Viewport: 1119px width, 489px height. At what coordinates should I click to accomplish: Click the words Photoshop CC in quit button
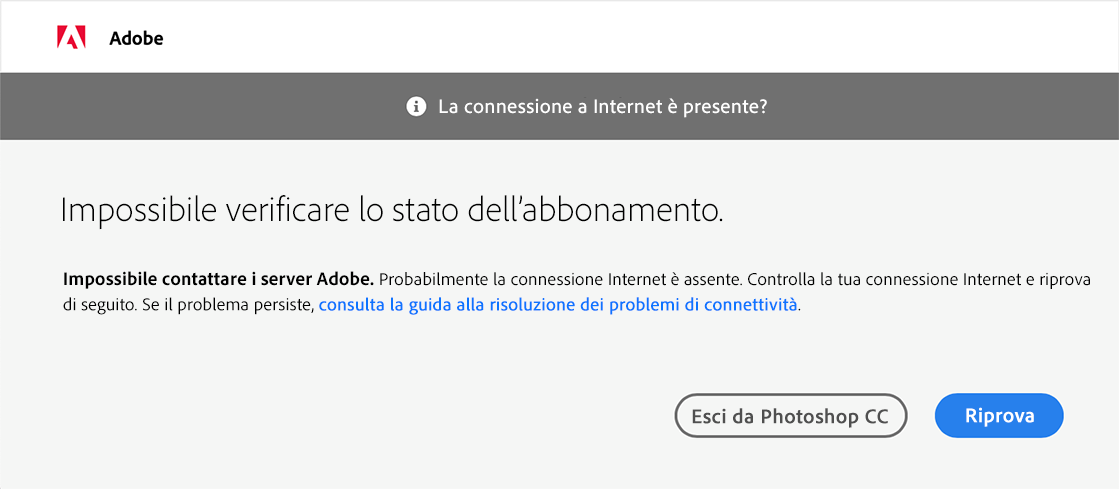824,416
